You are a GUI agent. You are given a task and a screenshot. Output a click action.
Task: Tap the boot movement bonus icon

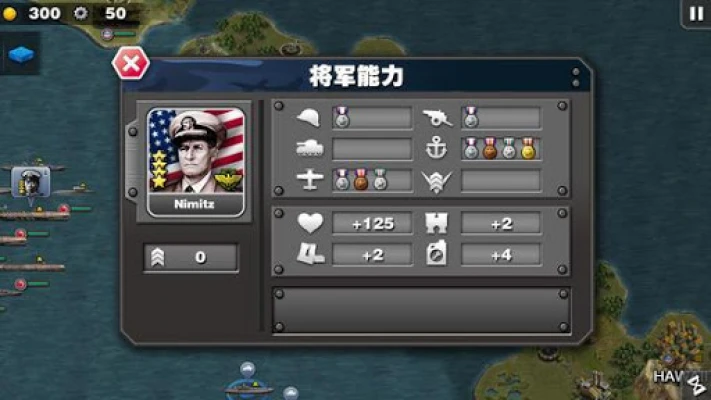[x=310, y=254]
